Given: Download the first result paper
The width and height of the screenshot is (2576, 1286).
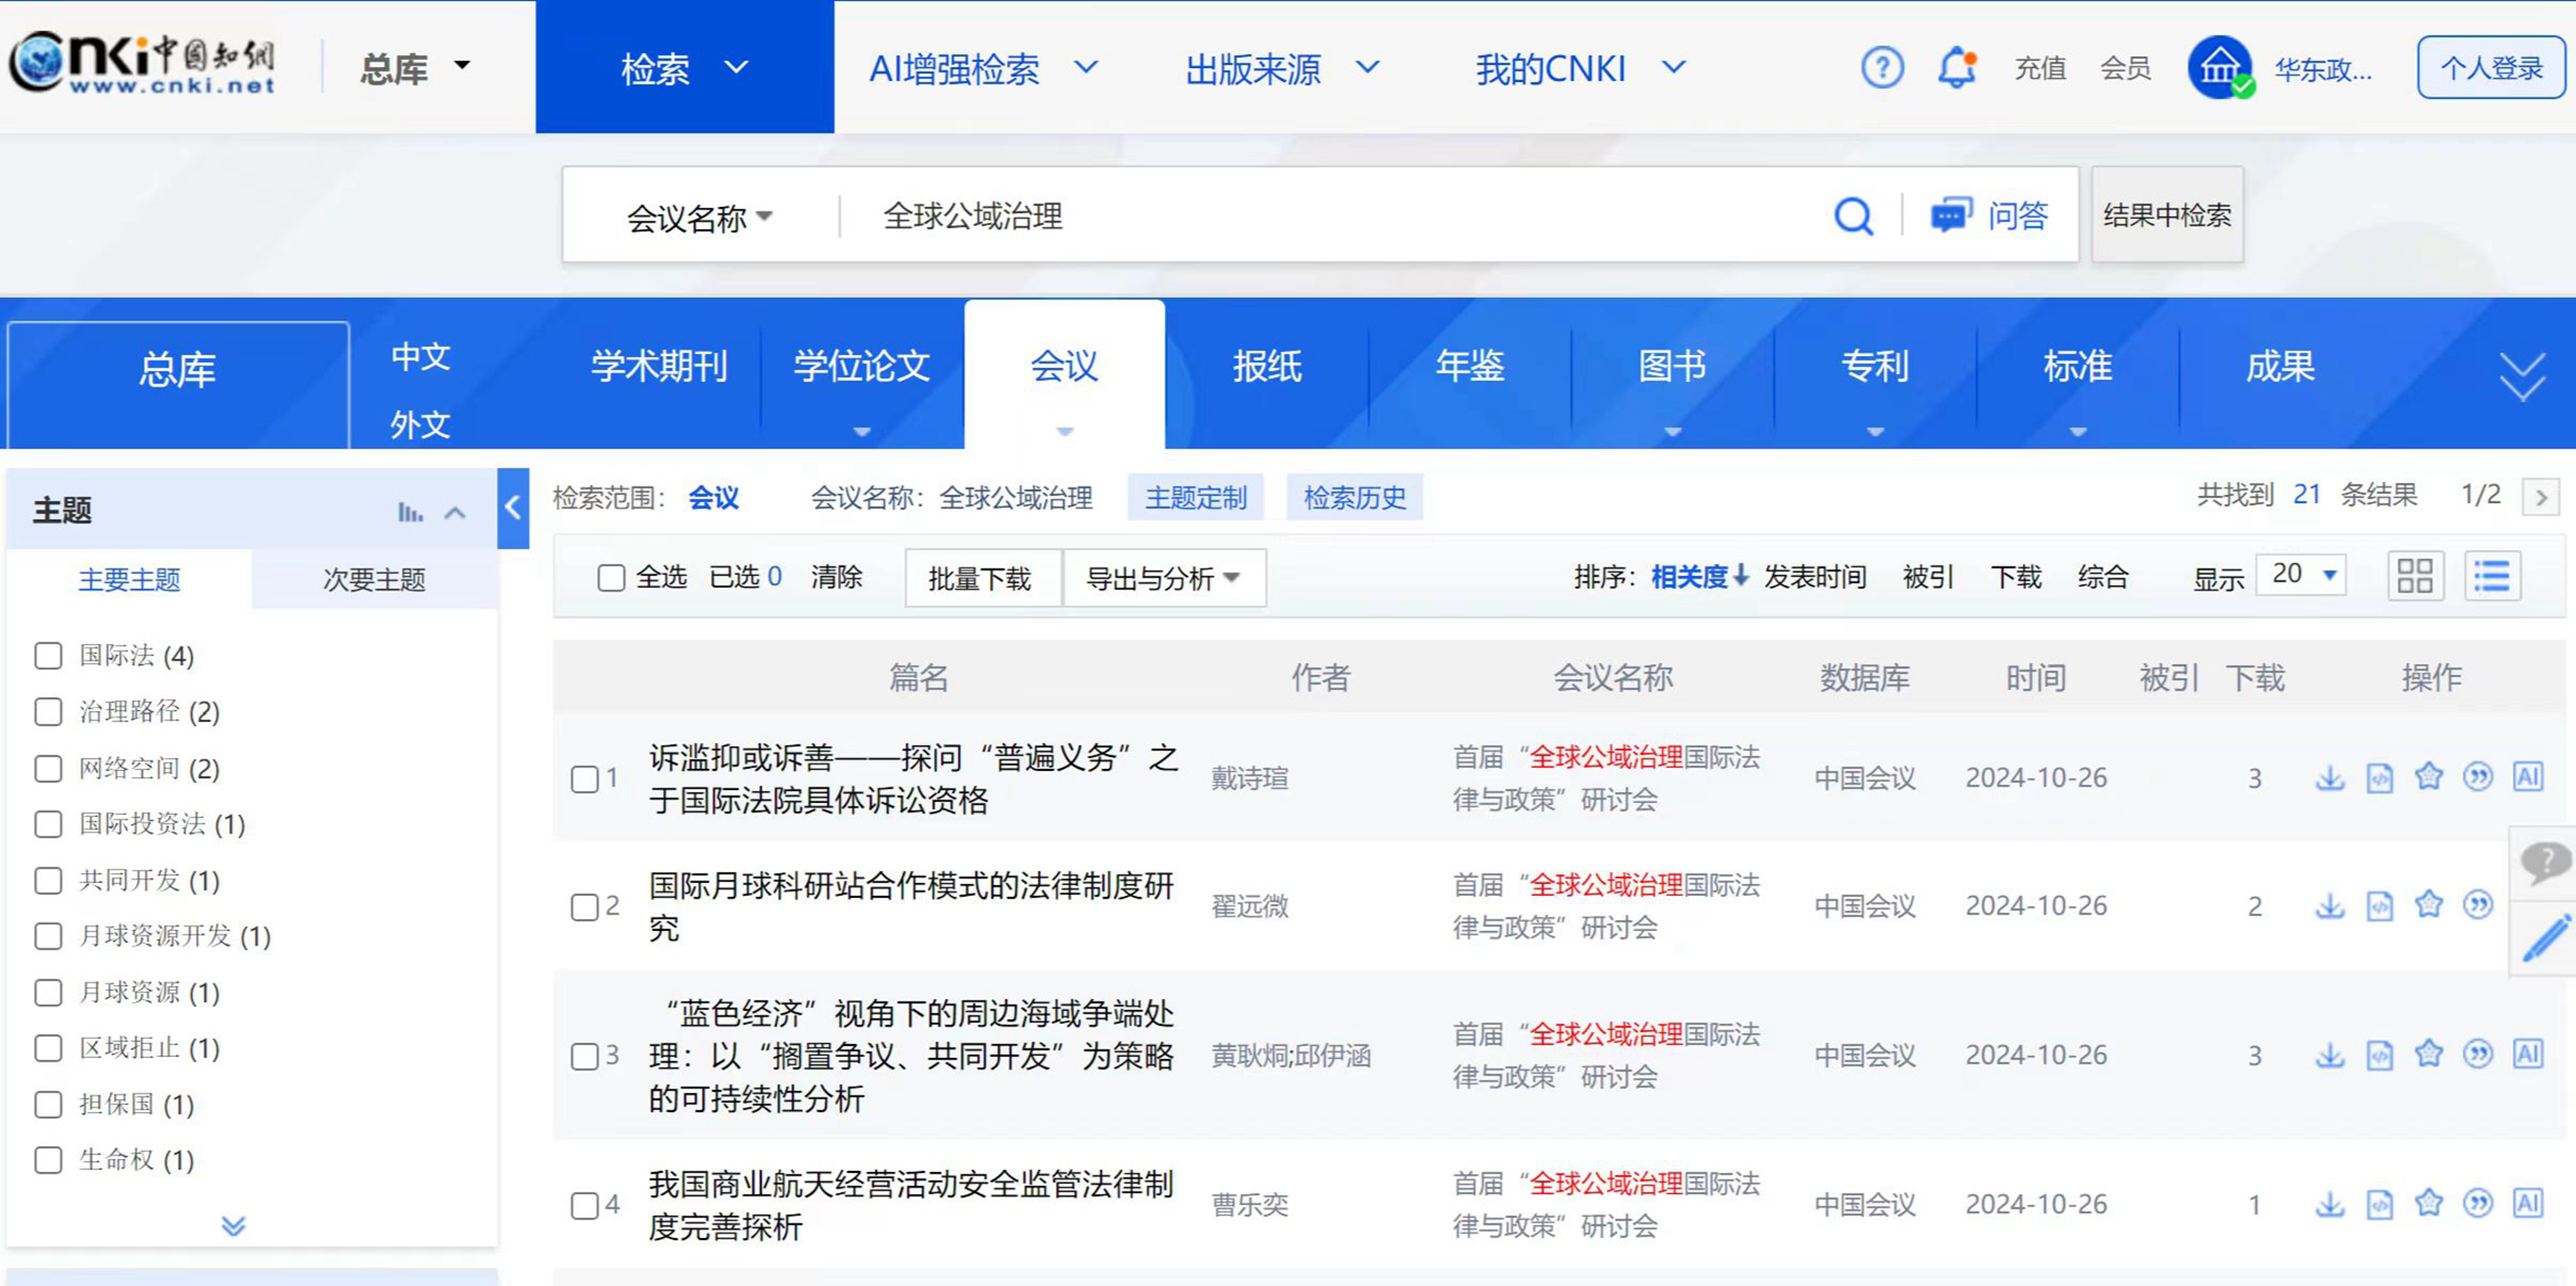Looking at the screenshot, I should click(2329, 778).
